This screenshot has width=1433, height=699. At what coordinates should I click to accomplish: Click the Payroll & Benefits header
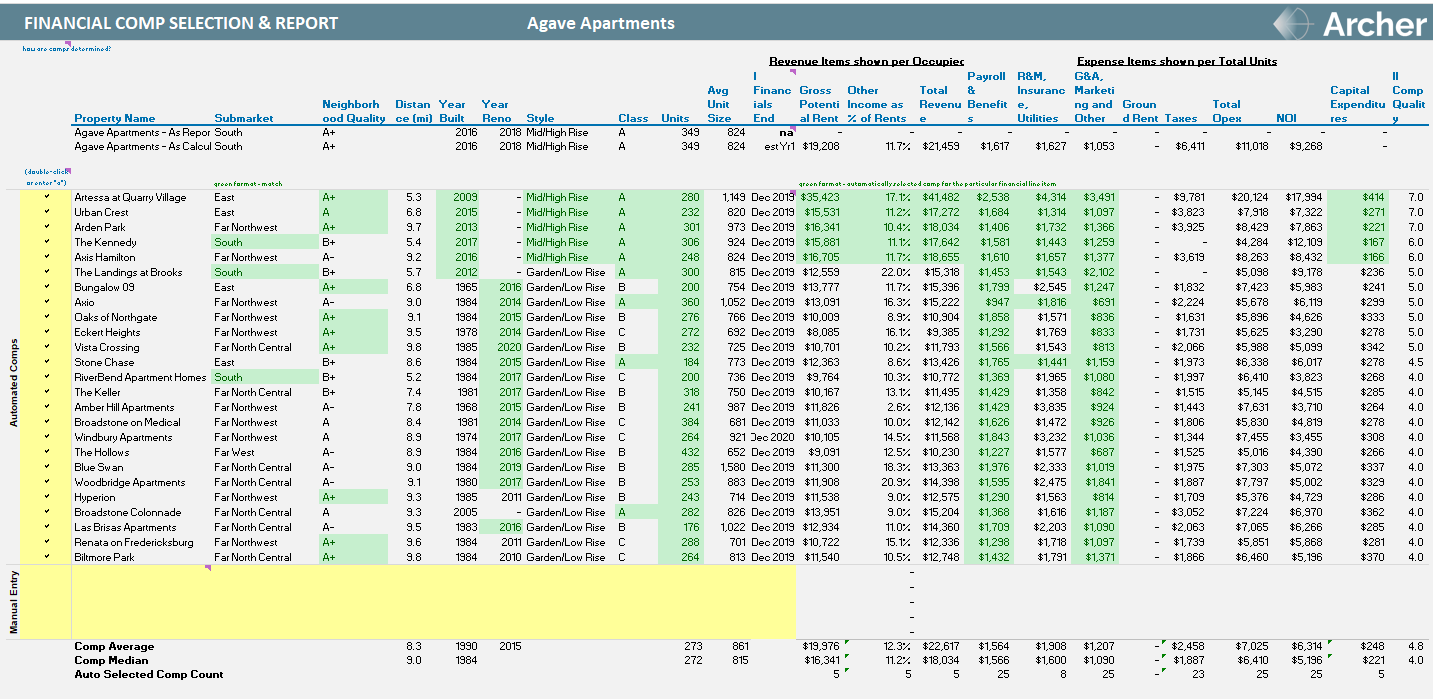988,97
